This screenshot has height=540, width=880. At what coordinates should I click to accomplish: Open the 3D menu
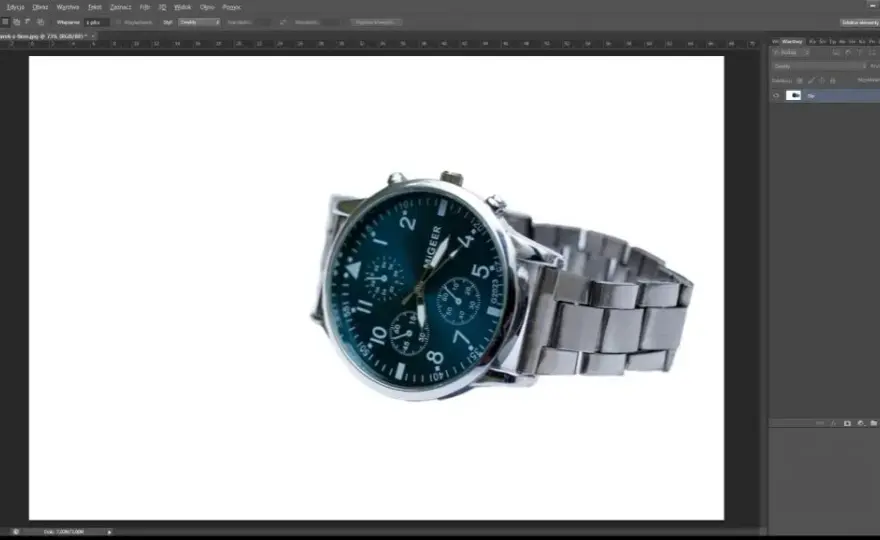pyautogui.click(x=162, y=7)
